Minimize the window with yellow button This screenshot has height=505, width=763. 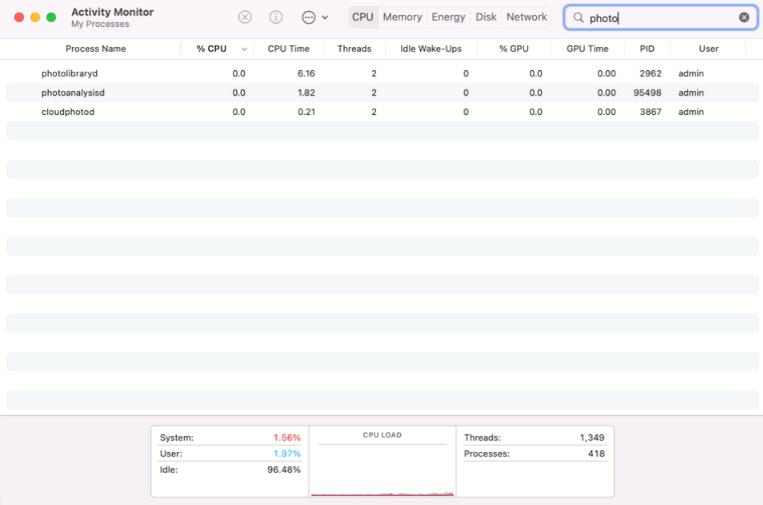(x=35, y=18)
